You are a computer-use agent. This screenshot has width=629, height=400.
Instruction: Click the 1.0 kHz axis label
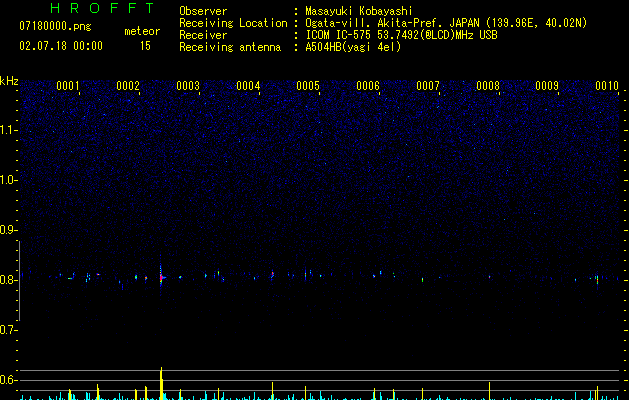click(8, 180)
